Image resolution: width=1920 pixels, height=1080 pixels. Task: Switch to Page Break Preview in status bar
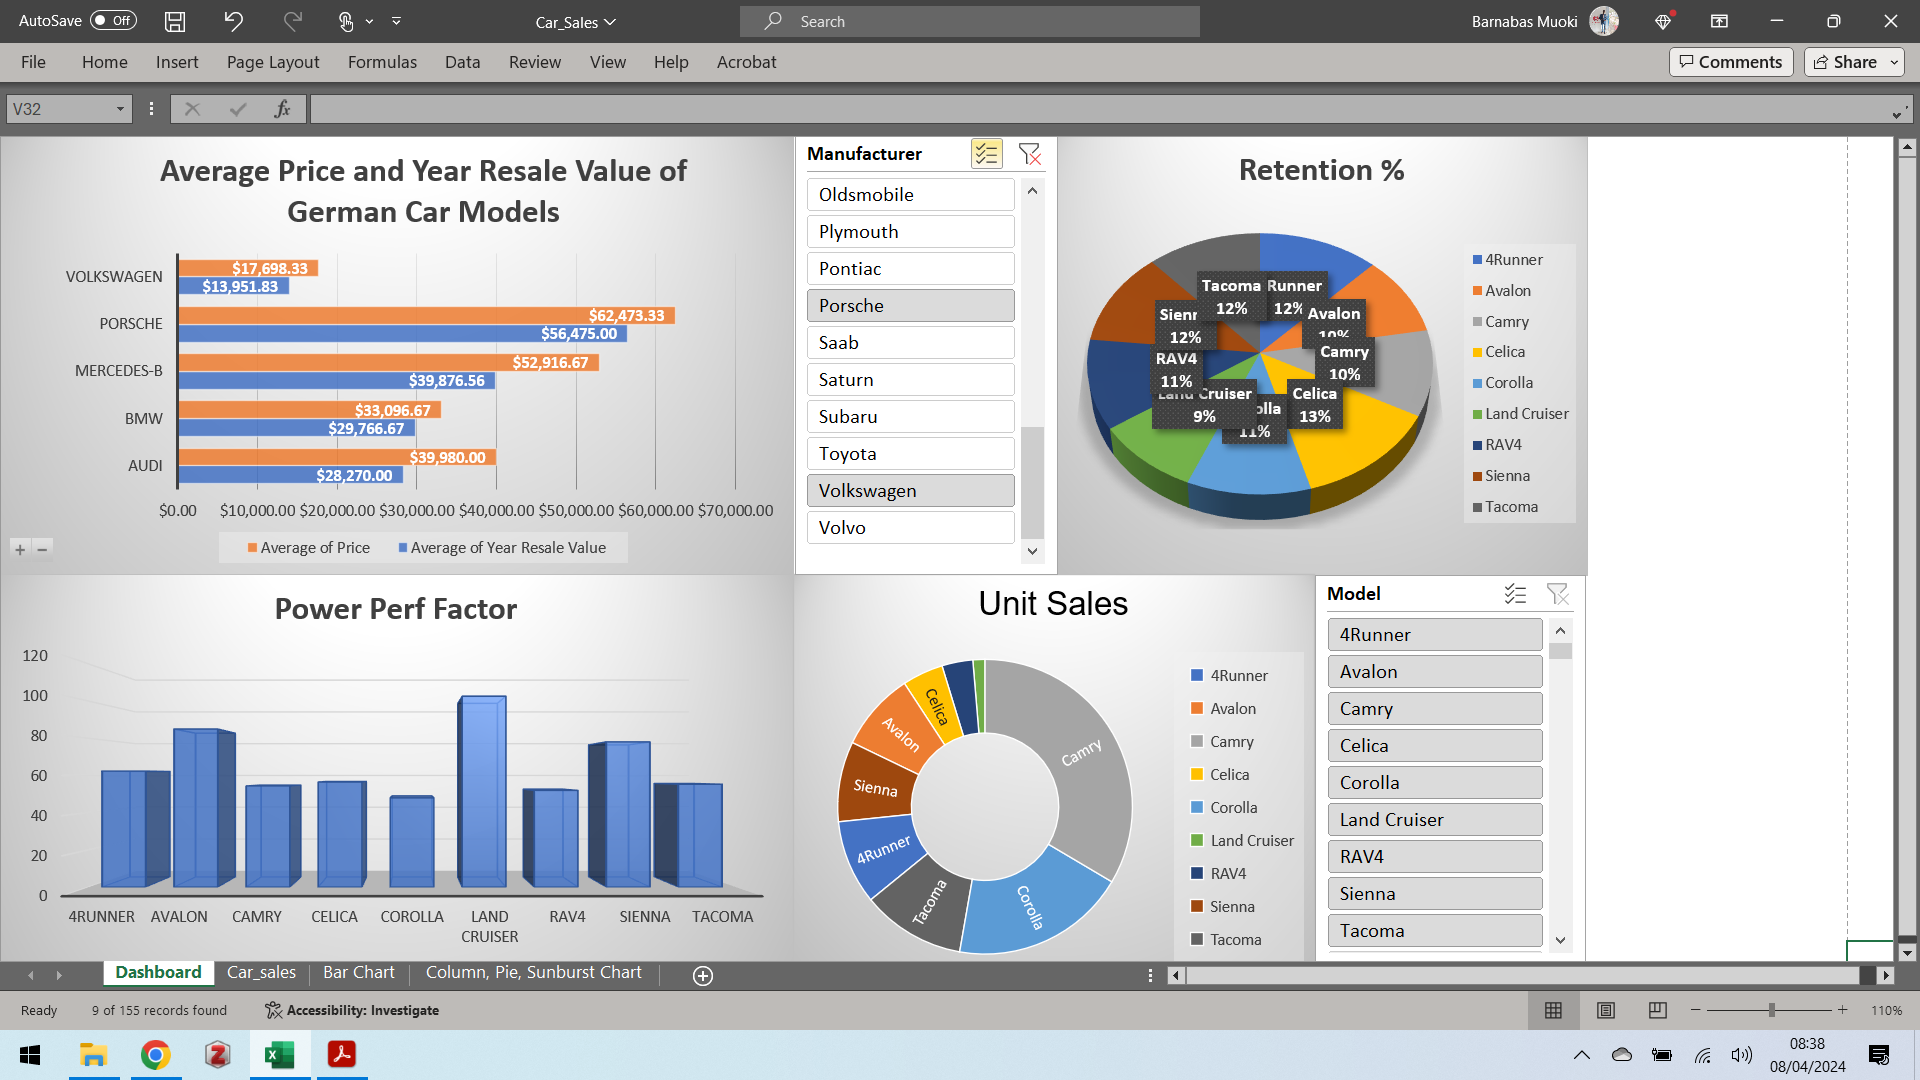(1657, 1010)
